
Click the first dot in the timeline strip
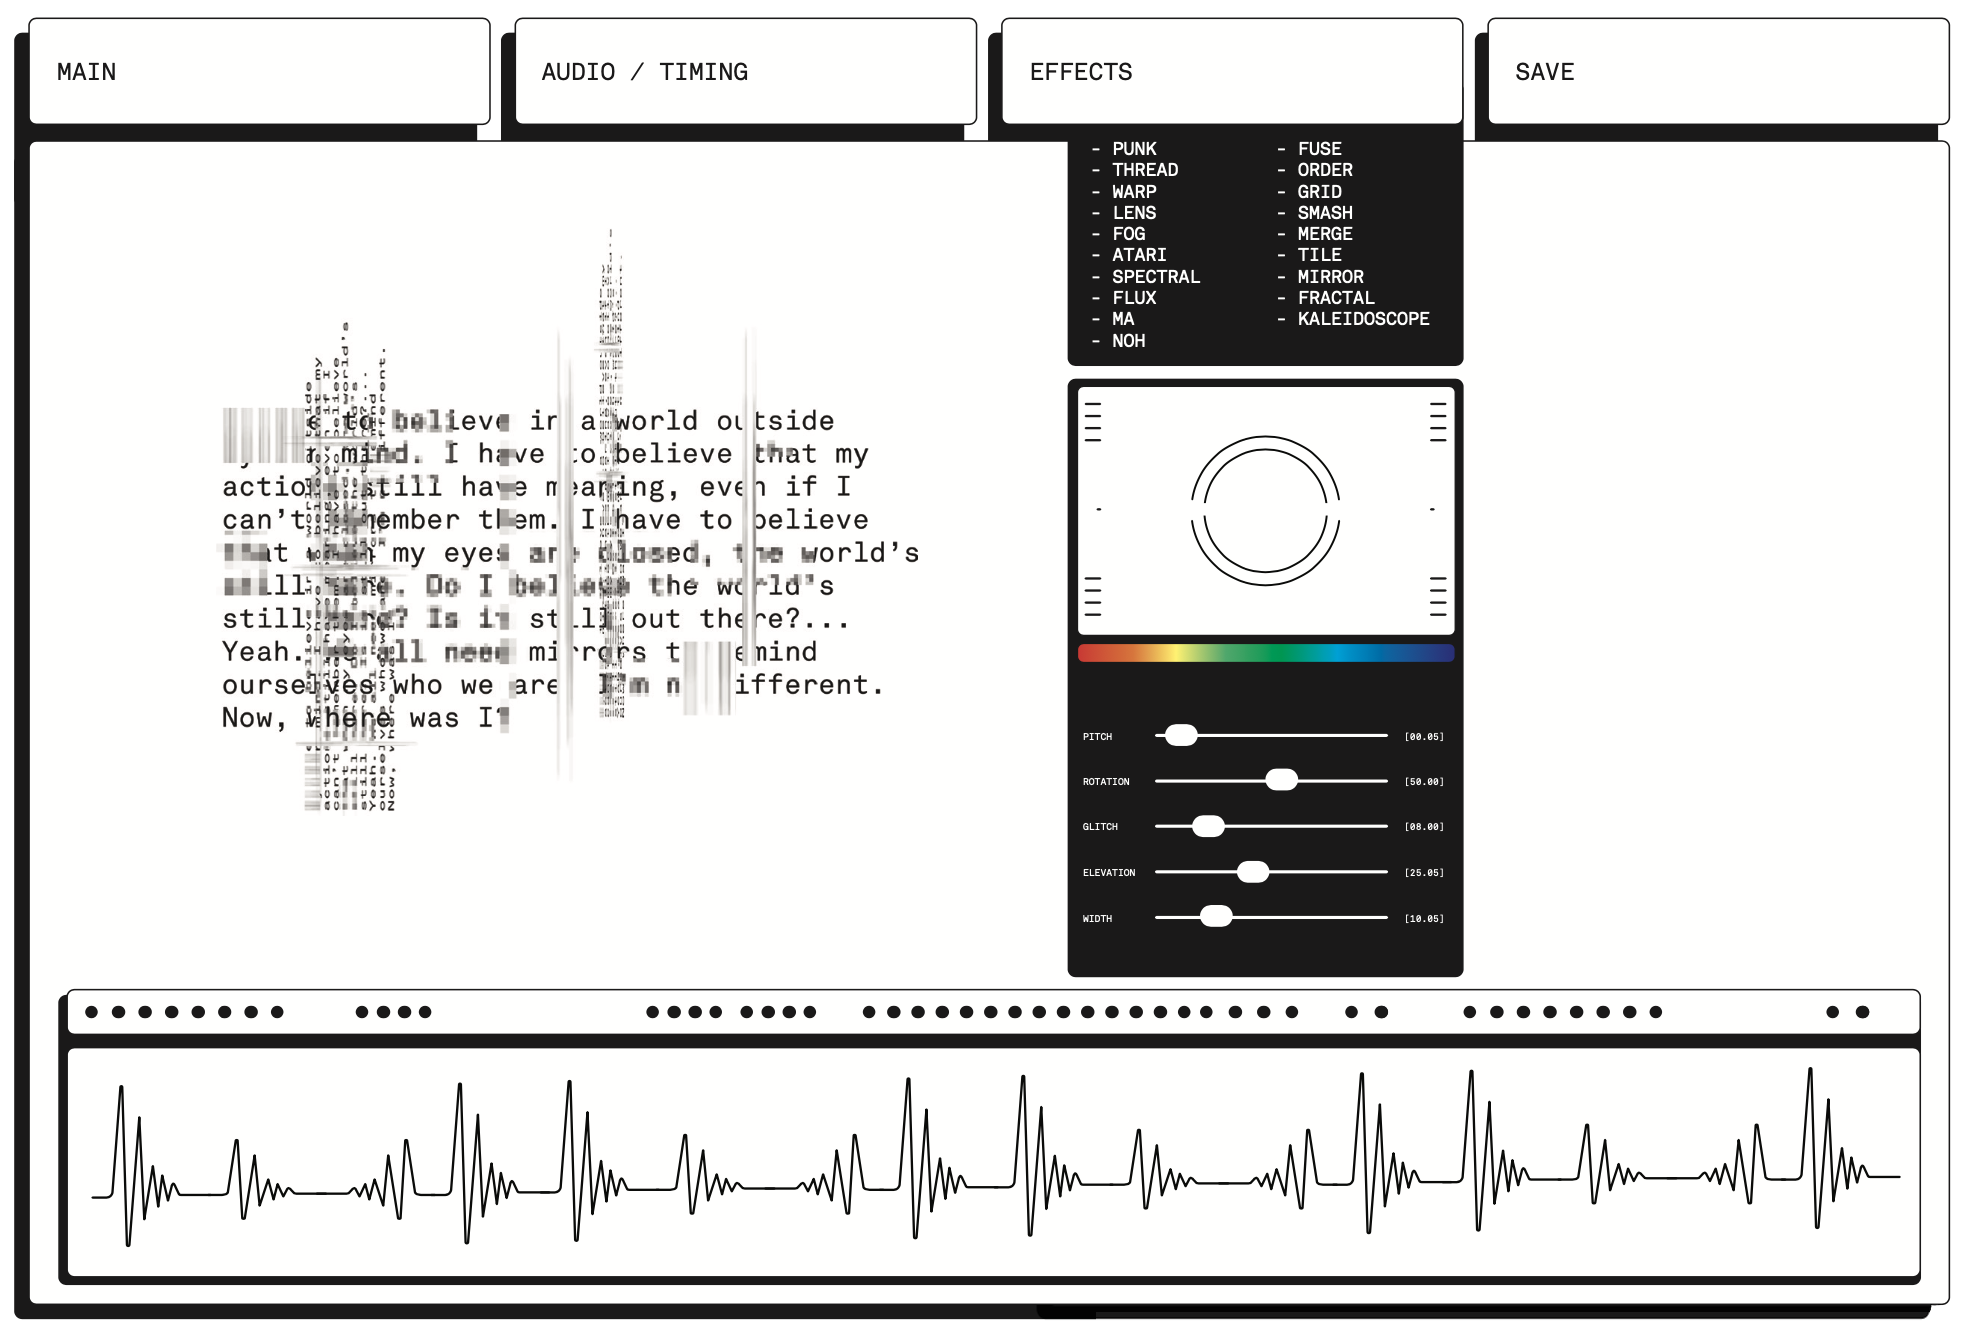pos(92,1012)
